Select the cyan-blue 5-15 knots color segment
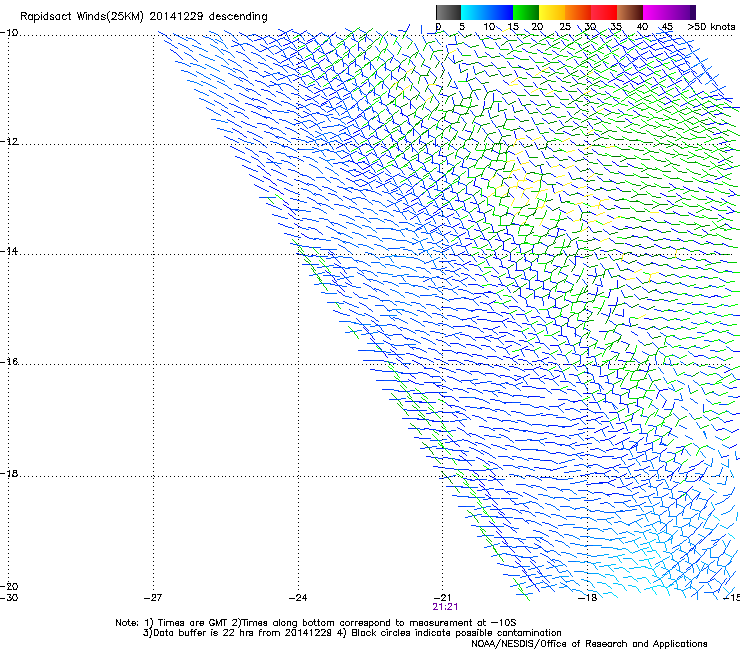 click(487, 12)
